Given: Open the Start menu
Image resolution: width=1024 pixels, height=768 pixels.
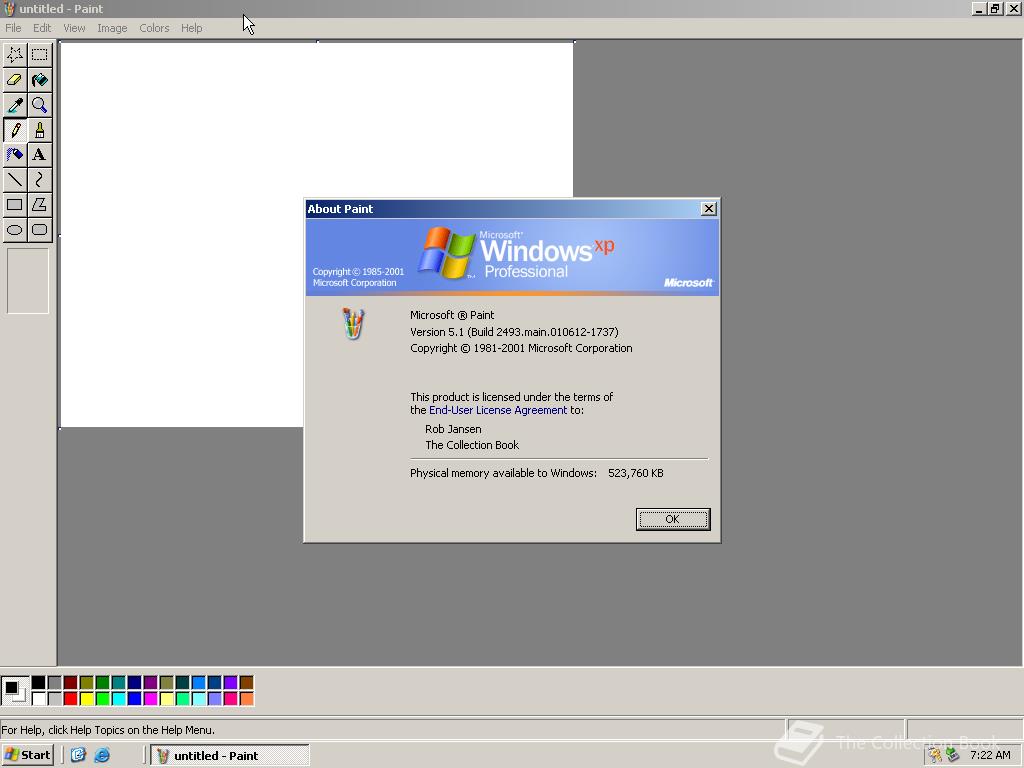Looking at the screenshot, I should click(27, 755).
